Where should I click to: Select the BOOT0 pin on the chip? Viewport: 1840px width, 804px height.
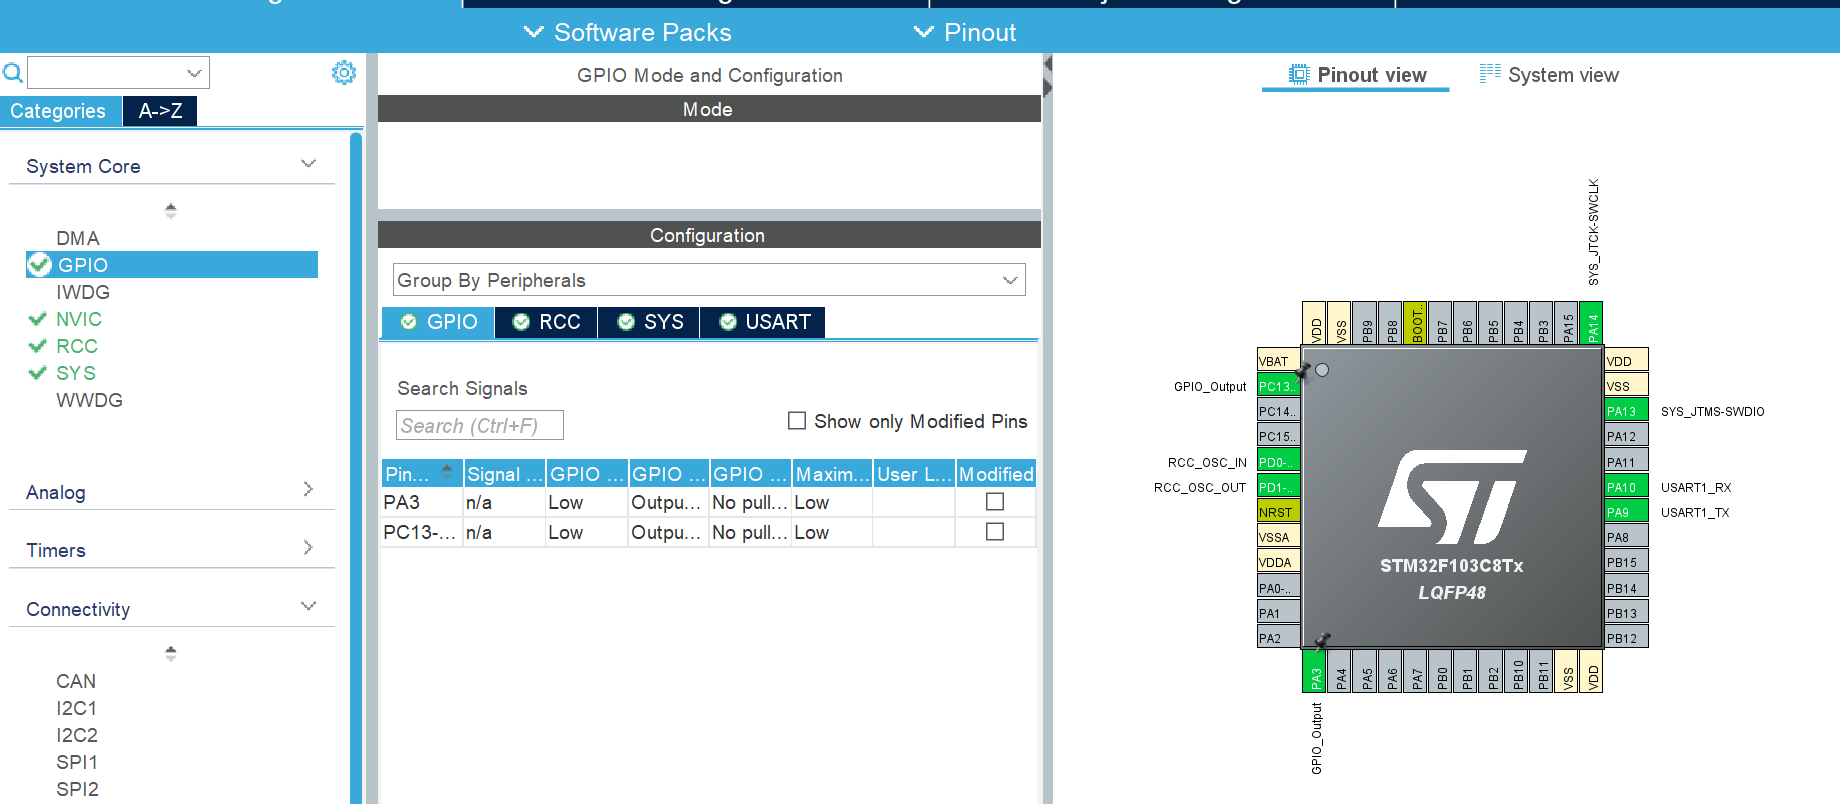[x=1416, y=323]
